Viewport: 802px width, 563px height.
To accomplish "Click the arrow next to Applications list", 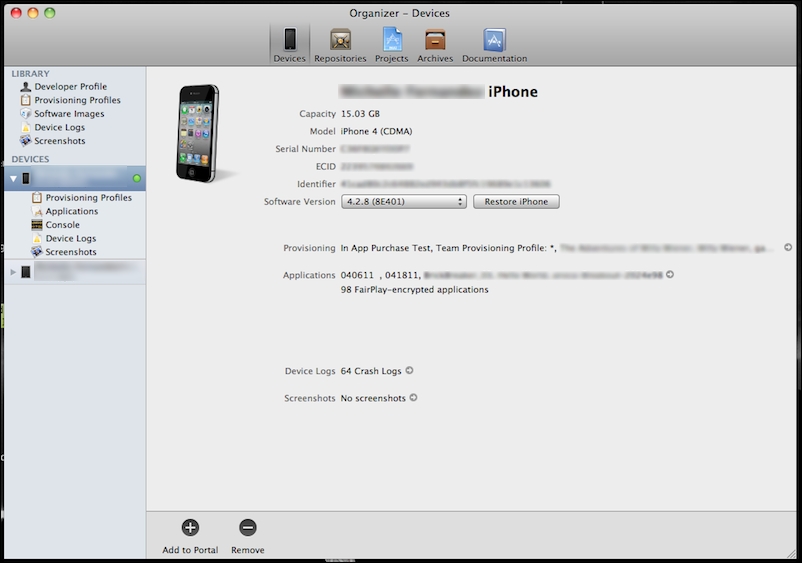I will click(670, 275).
